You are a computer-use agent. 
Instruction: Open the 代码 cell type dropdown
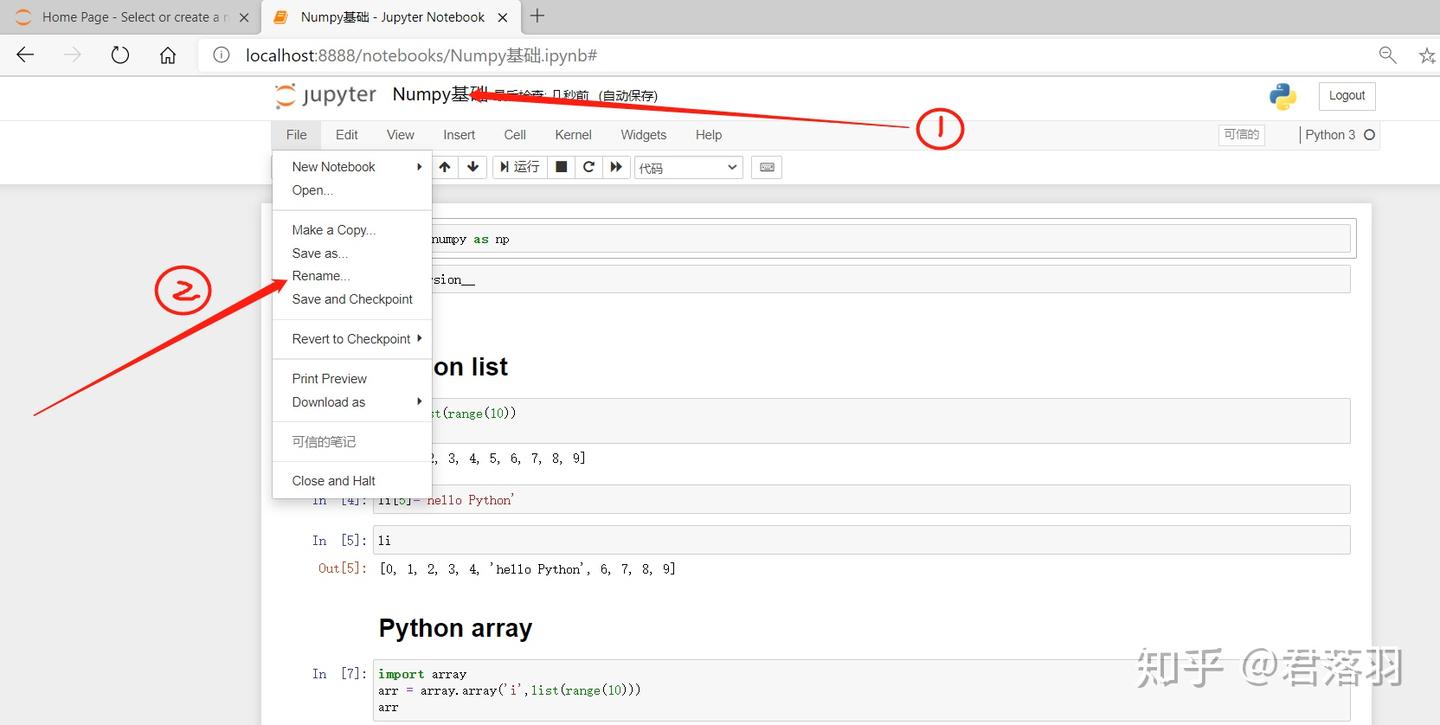click(688, 167)
